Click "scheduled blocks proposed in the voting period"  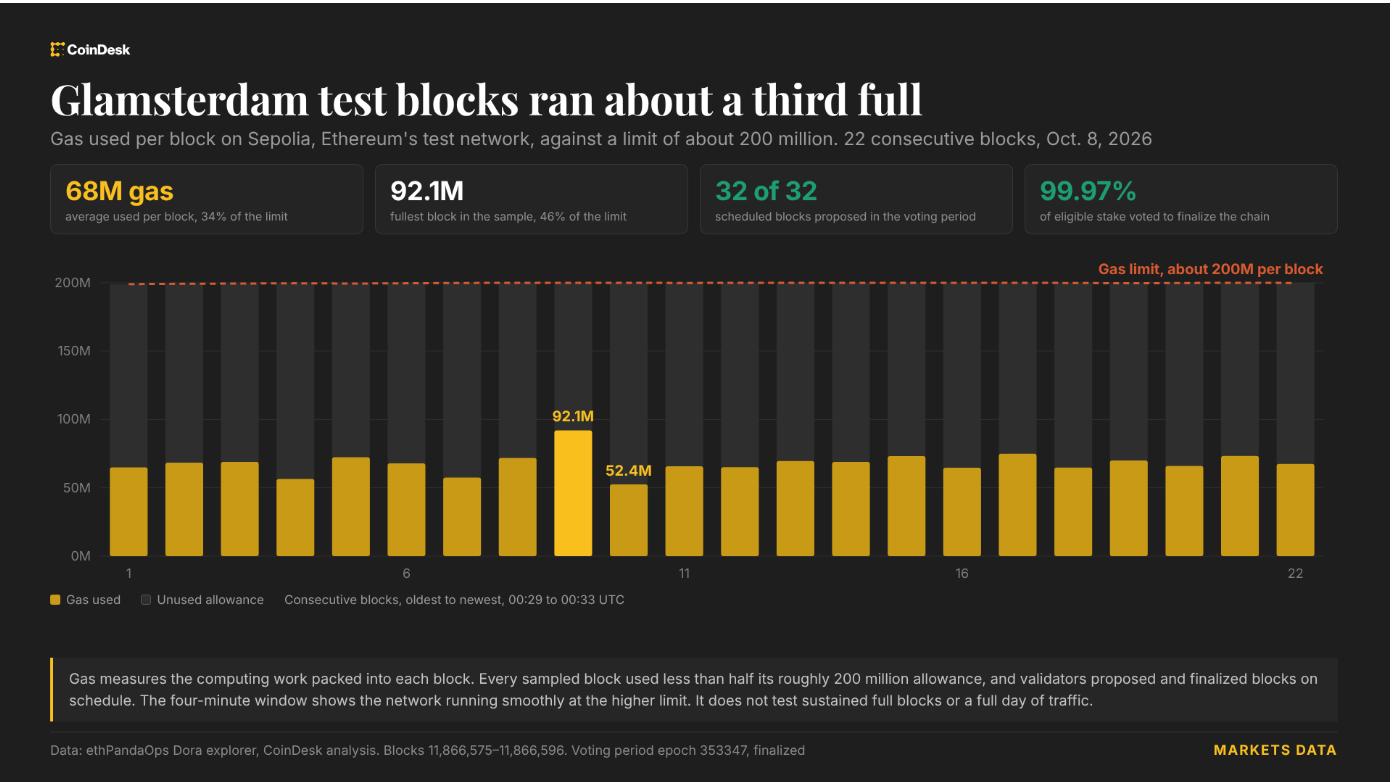click(x=845, y=216)
